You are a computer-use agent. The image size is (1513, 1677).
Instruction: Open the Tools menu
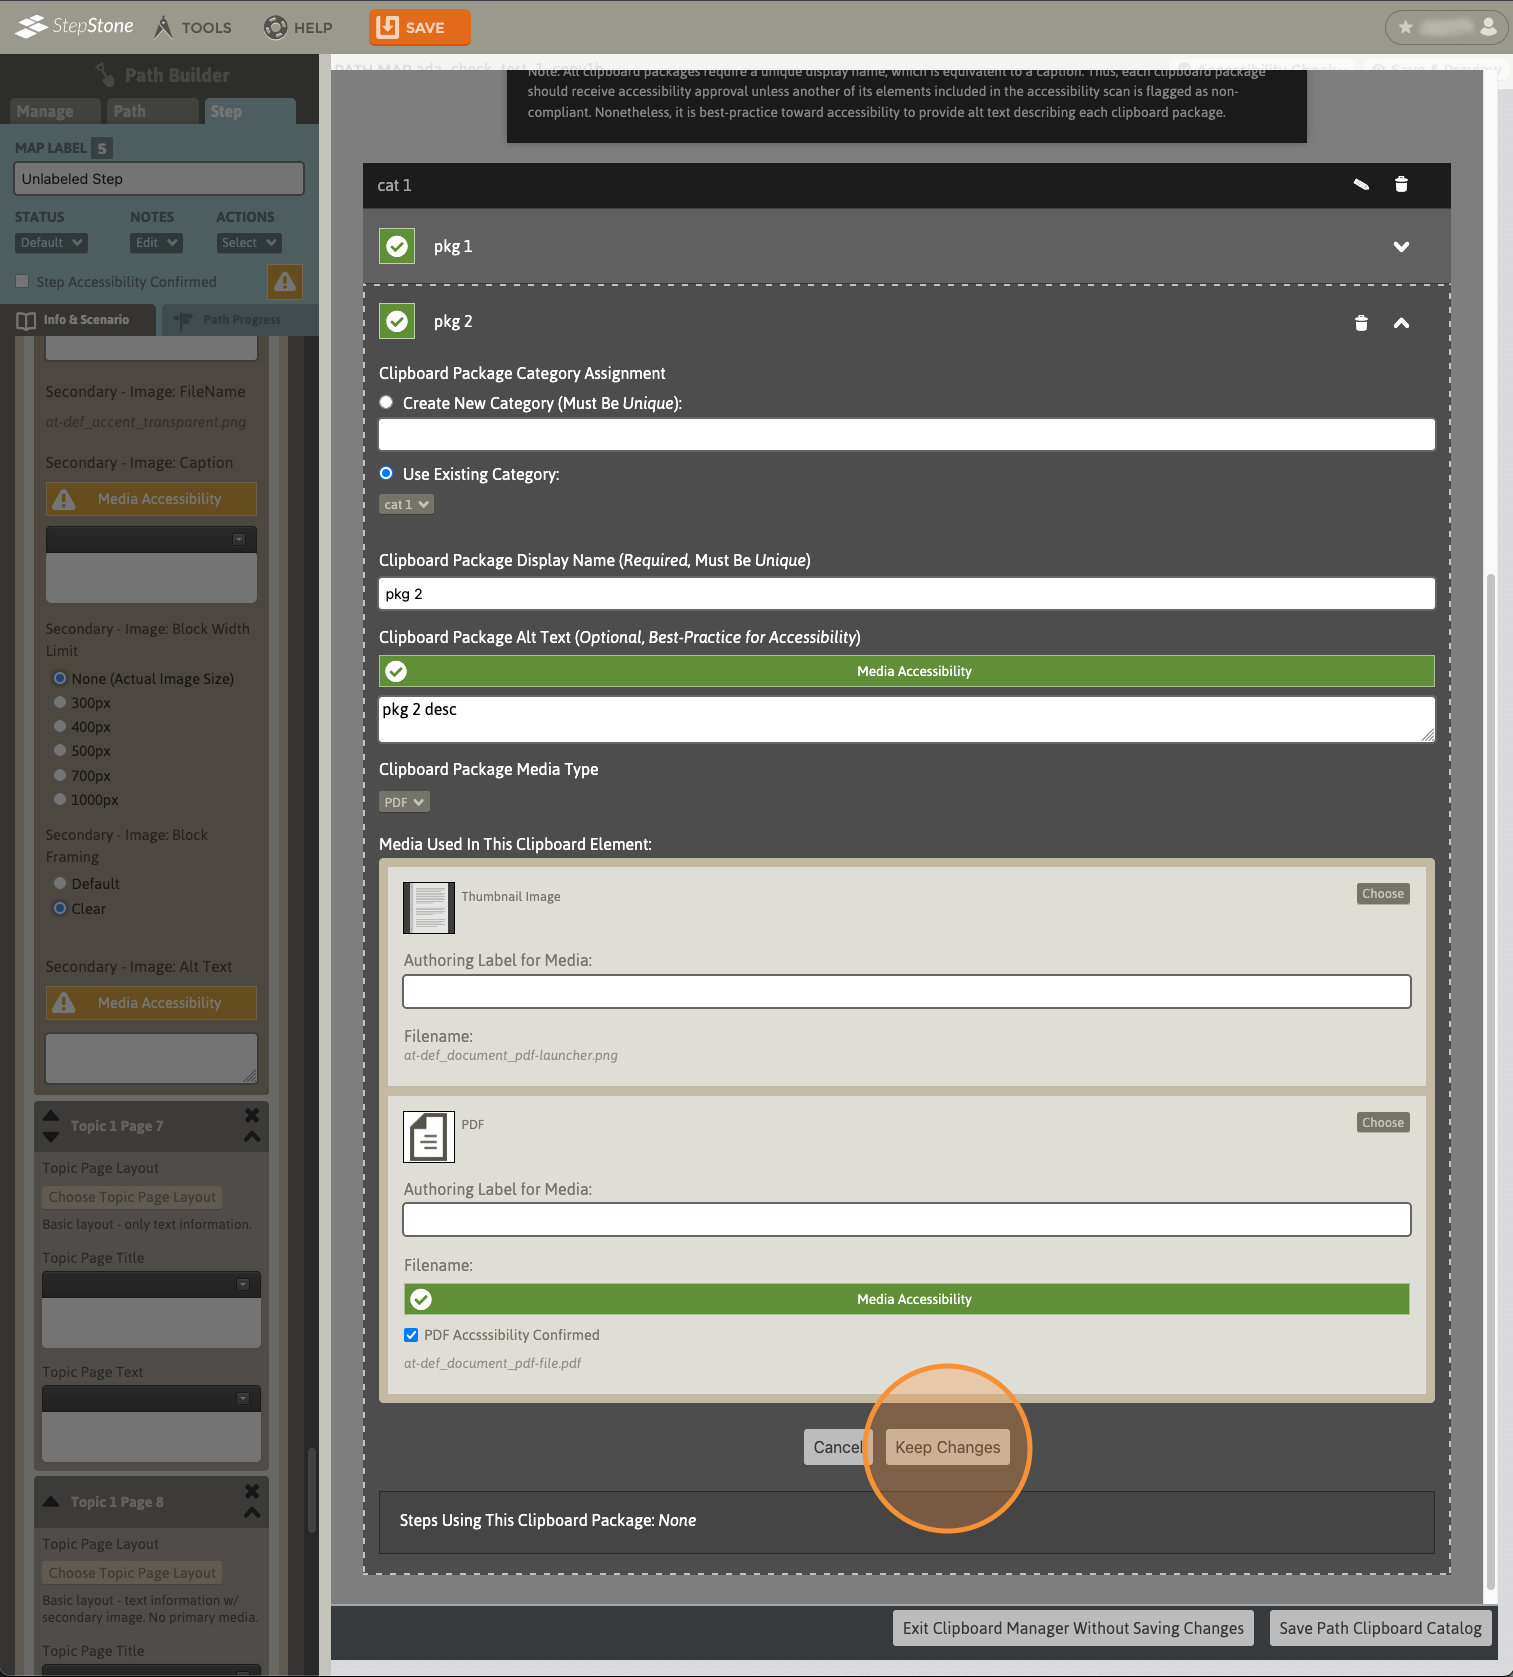pyautogui.click(x=193, y=27)
